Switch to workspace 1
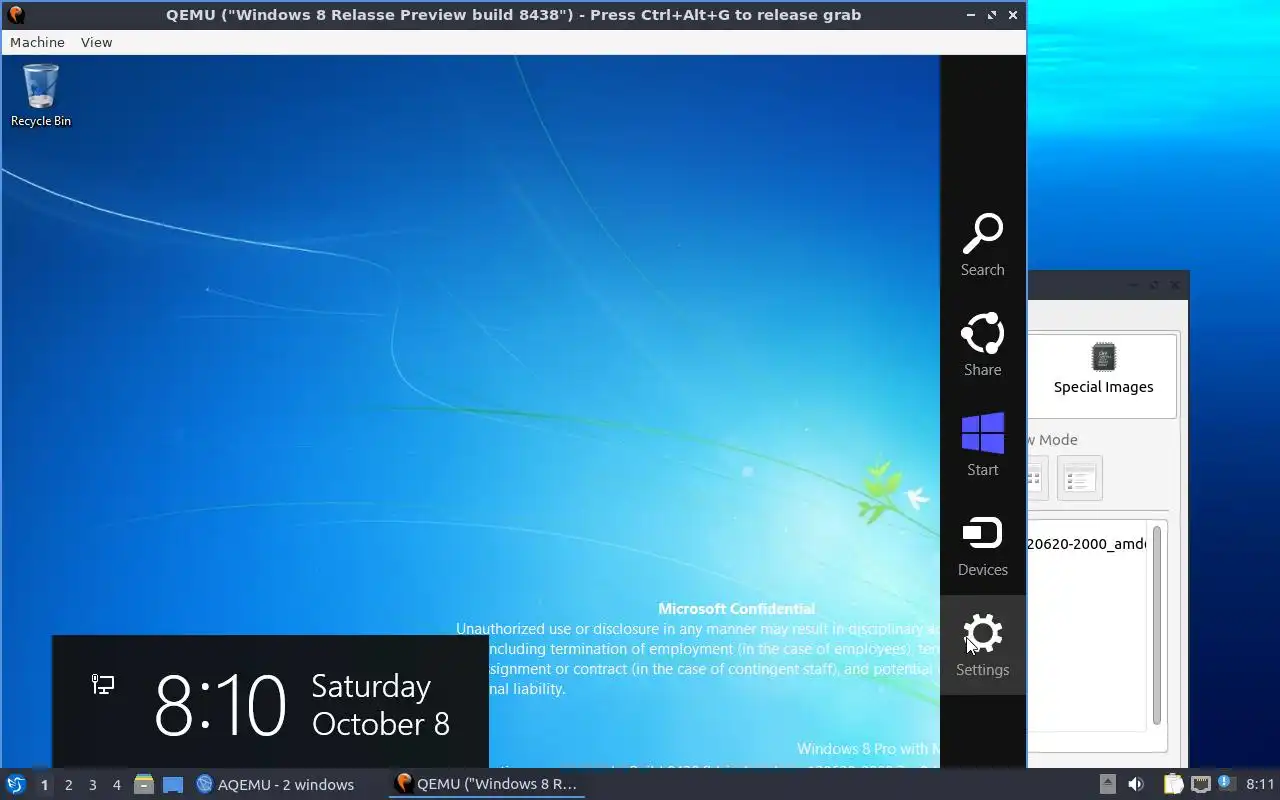This screenshot has height=800, width=1280. coord(44,785)
